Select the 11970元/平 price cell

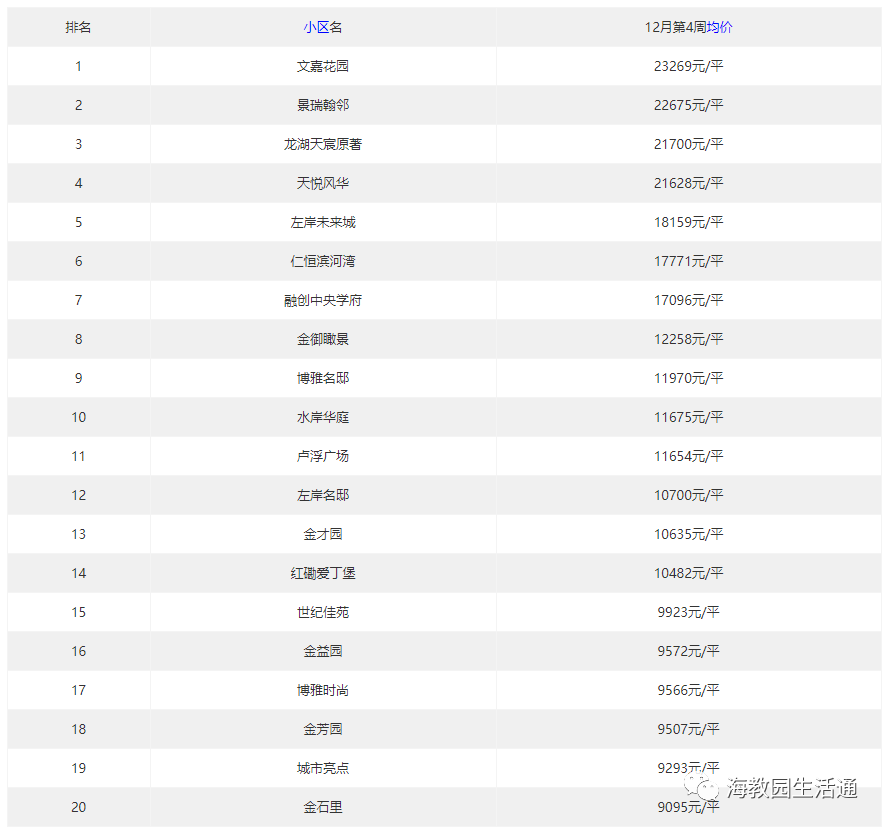tap(689, 378)
